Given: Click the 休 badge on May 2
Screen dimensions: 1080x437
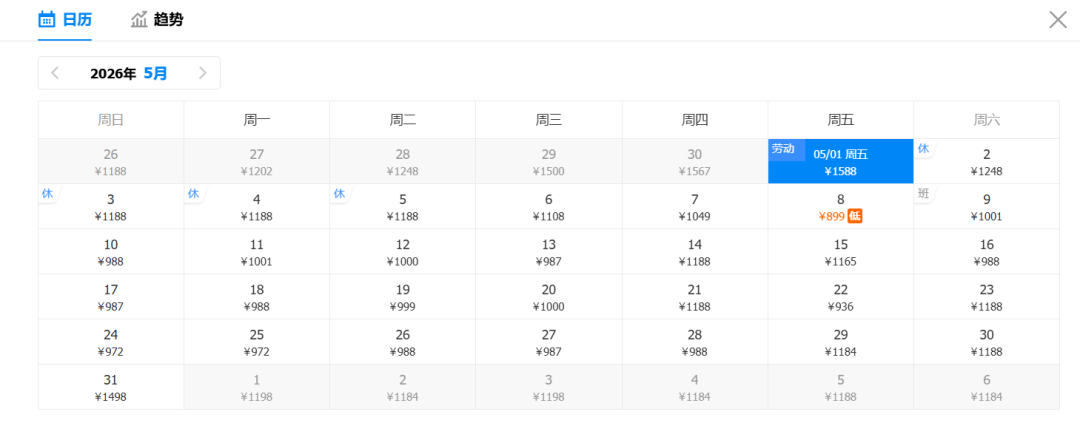Looking at the screenshot, I should [x=923, y=149].
